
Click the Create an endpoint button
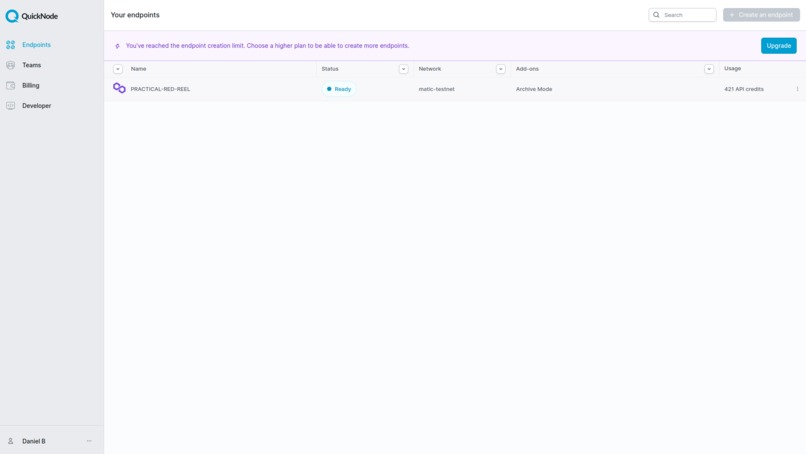click(761, 15)
